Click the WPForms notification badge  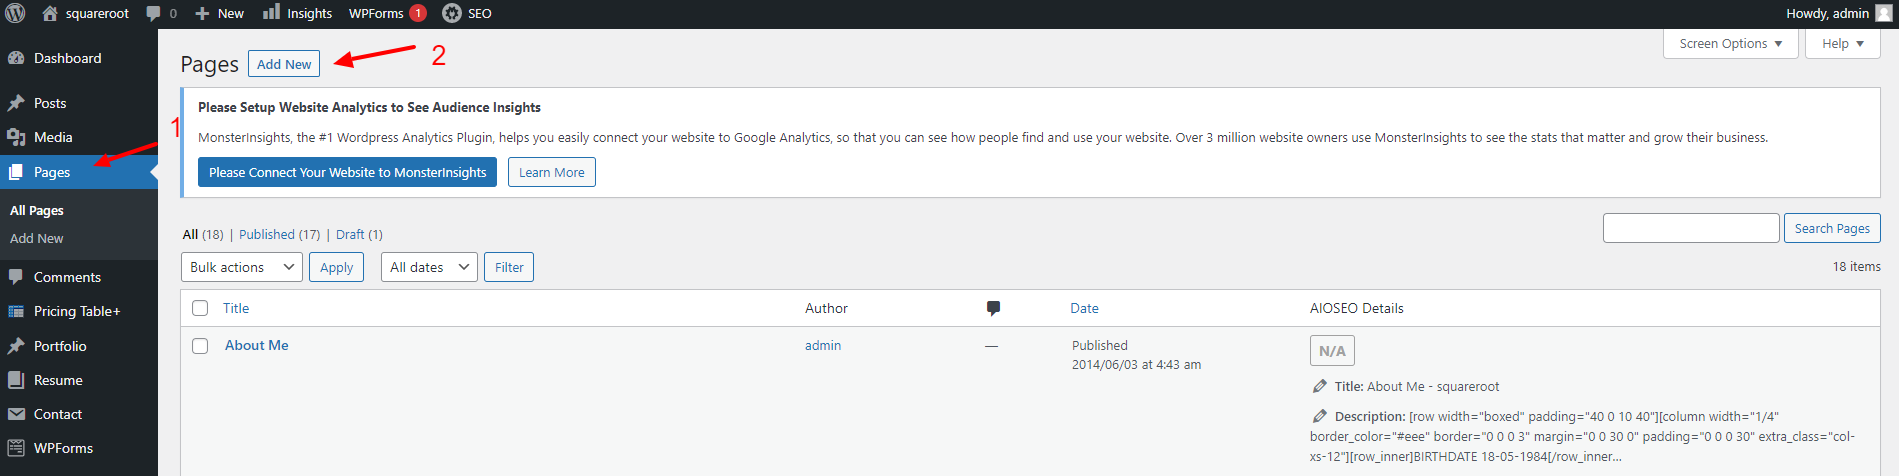click(418, 13)
